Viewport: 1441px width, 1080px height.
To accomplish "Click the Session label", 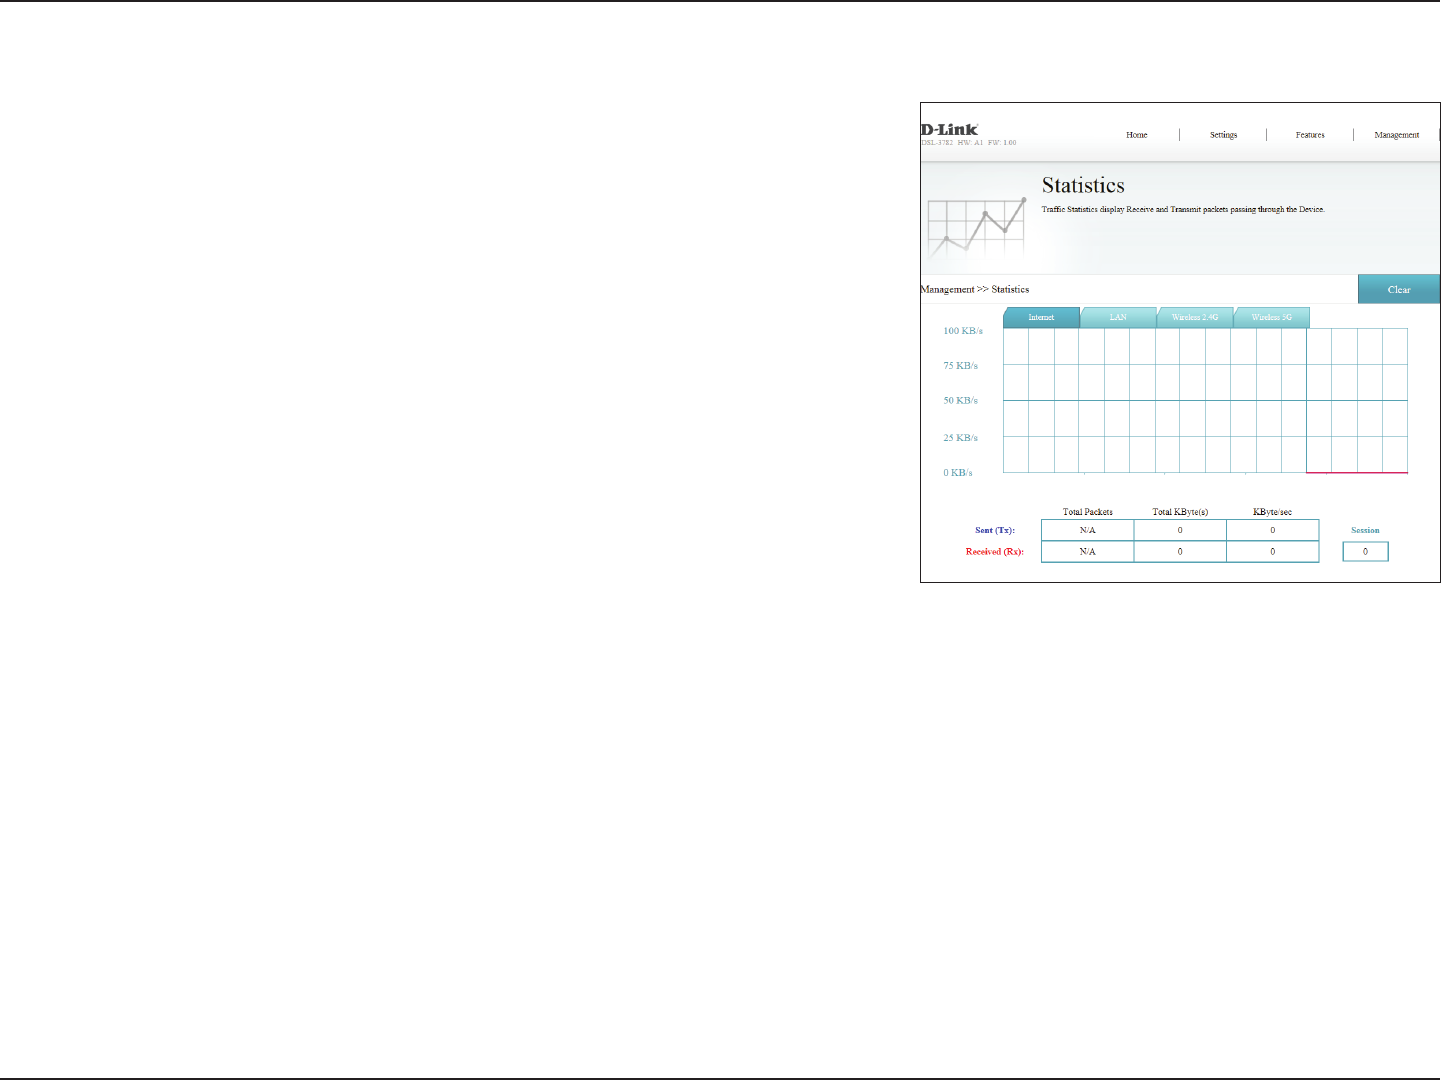I will 1365,530.
